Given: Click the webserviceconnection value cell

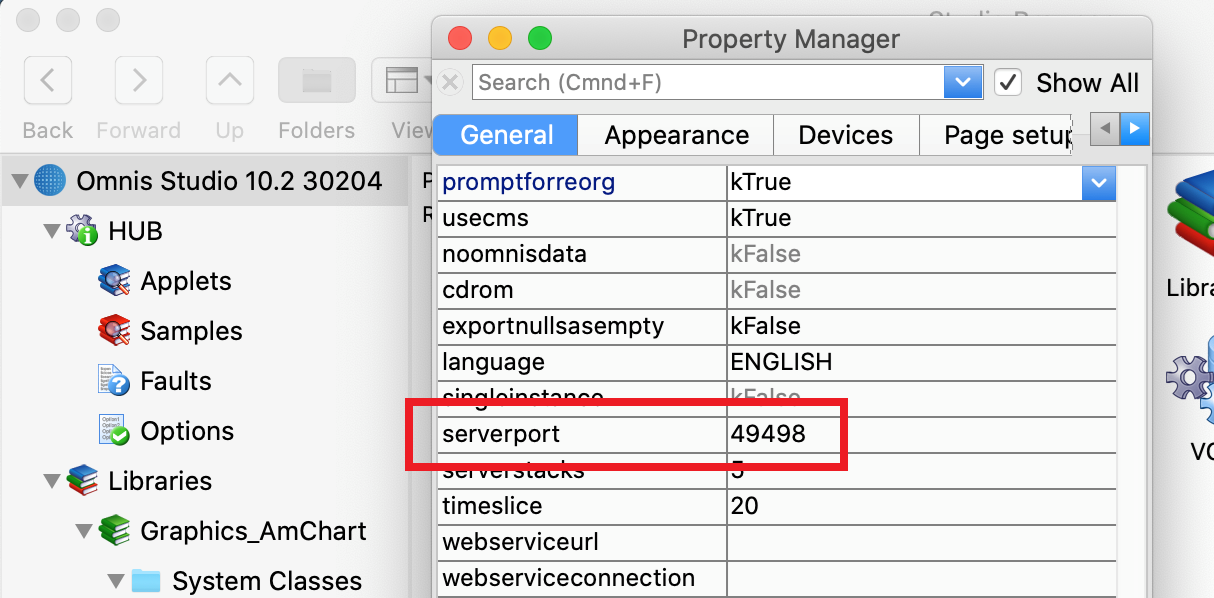Looking at the screenshot, I should [921, 578].
